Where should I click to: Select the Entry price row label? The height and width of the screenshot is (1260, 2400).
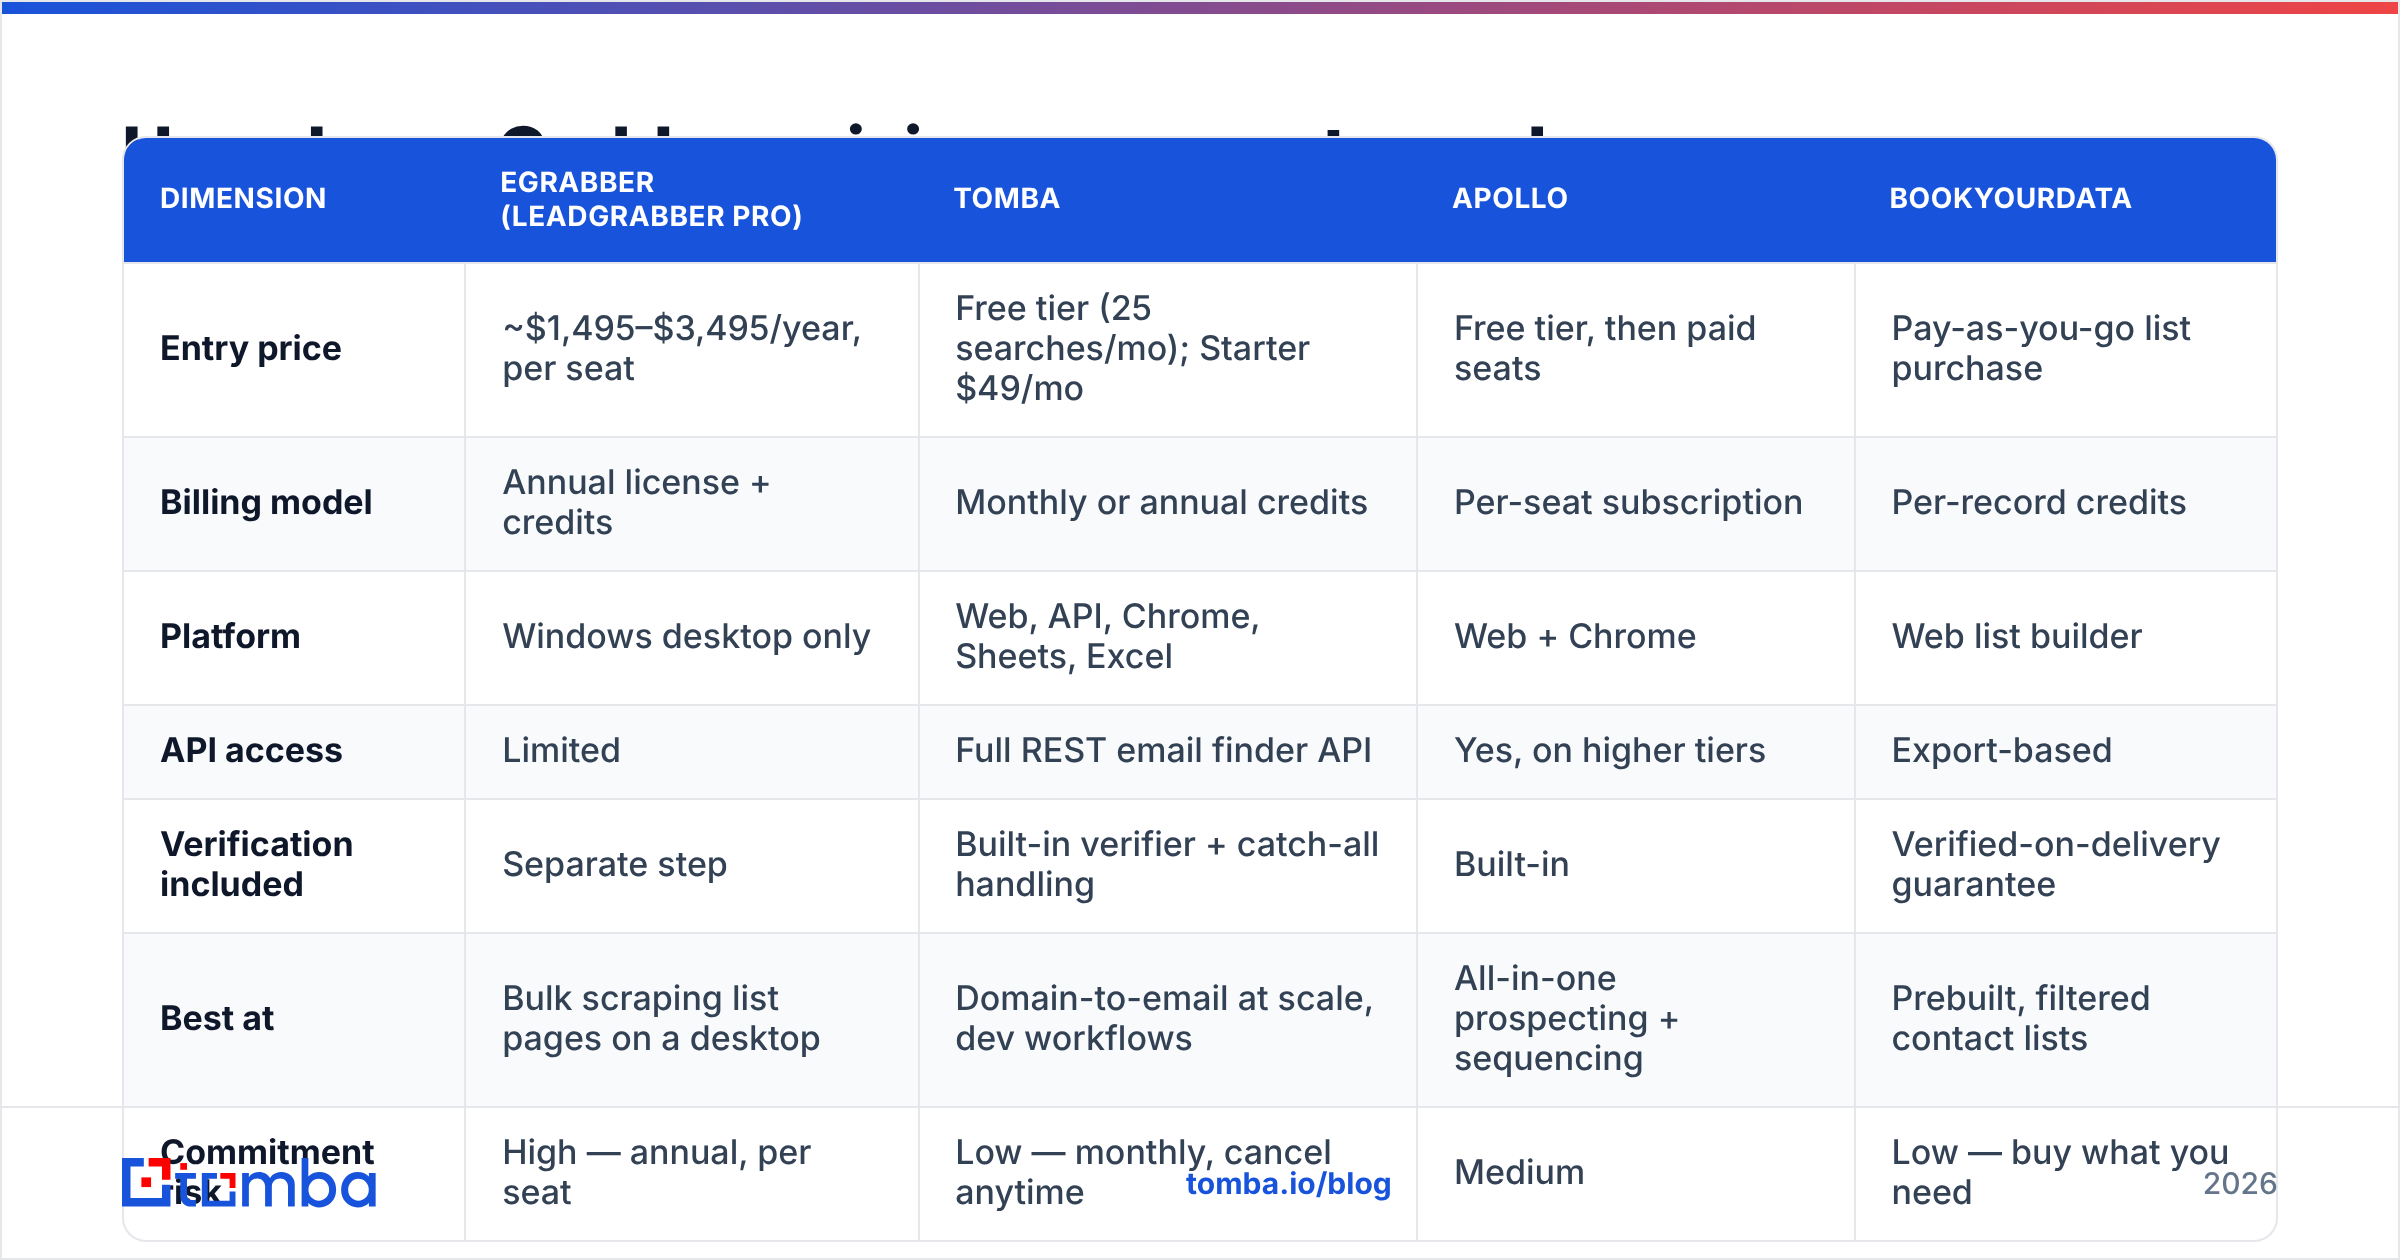(x=251, y=348)
